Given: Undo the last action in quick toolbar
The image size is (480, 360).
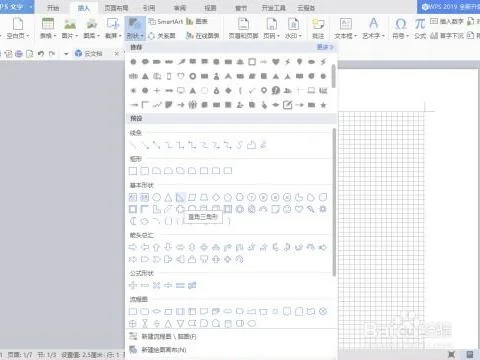Looking at the screenshot, I should pos(41,53).
